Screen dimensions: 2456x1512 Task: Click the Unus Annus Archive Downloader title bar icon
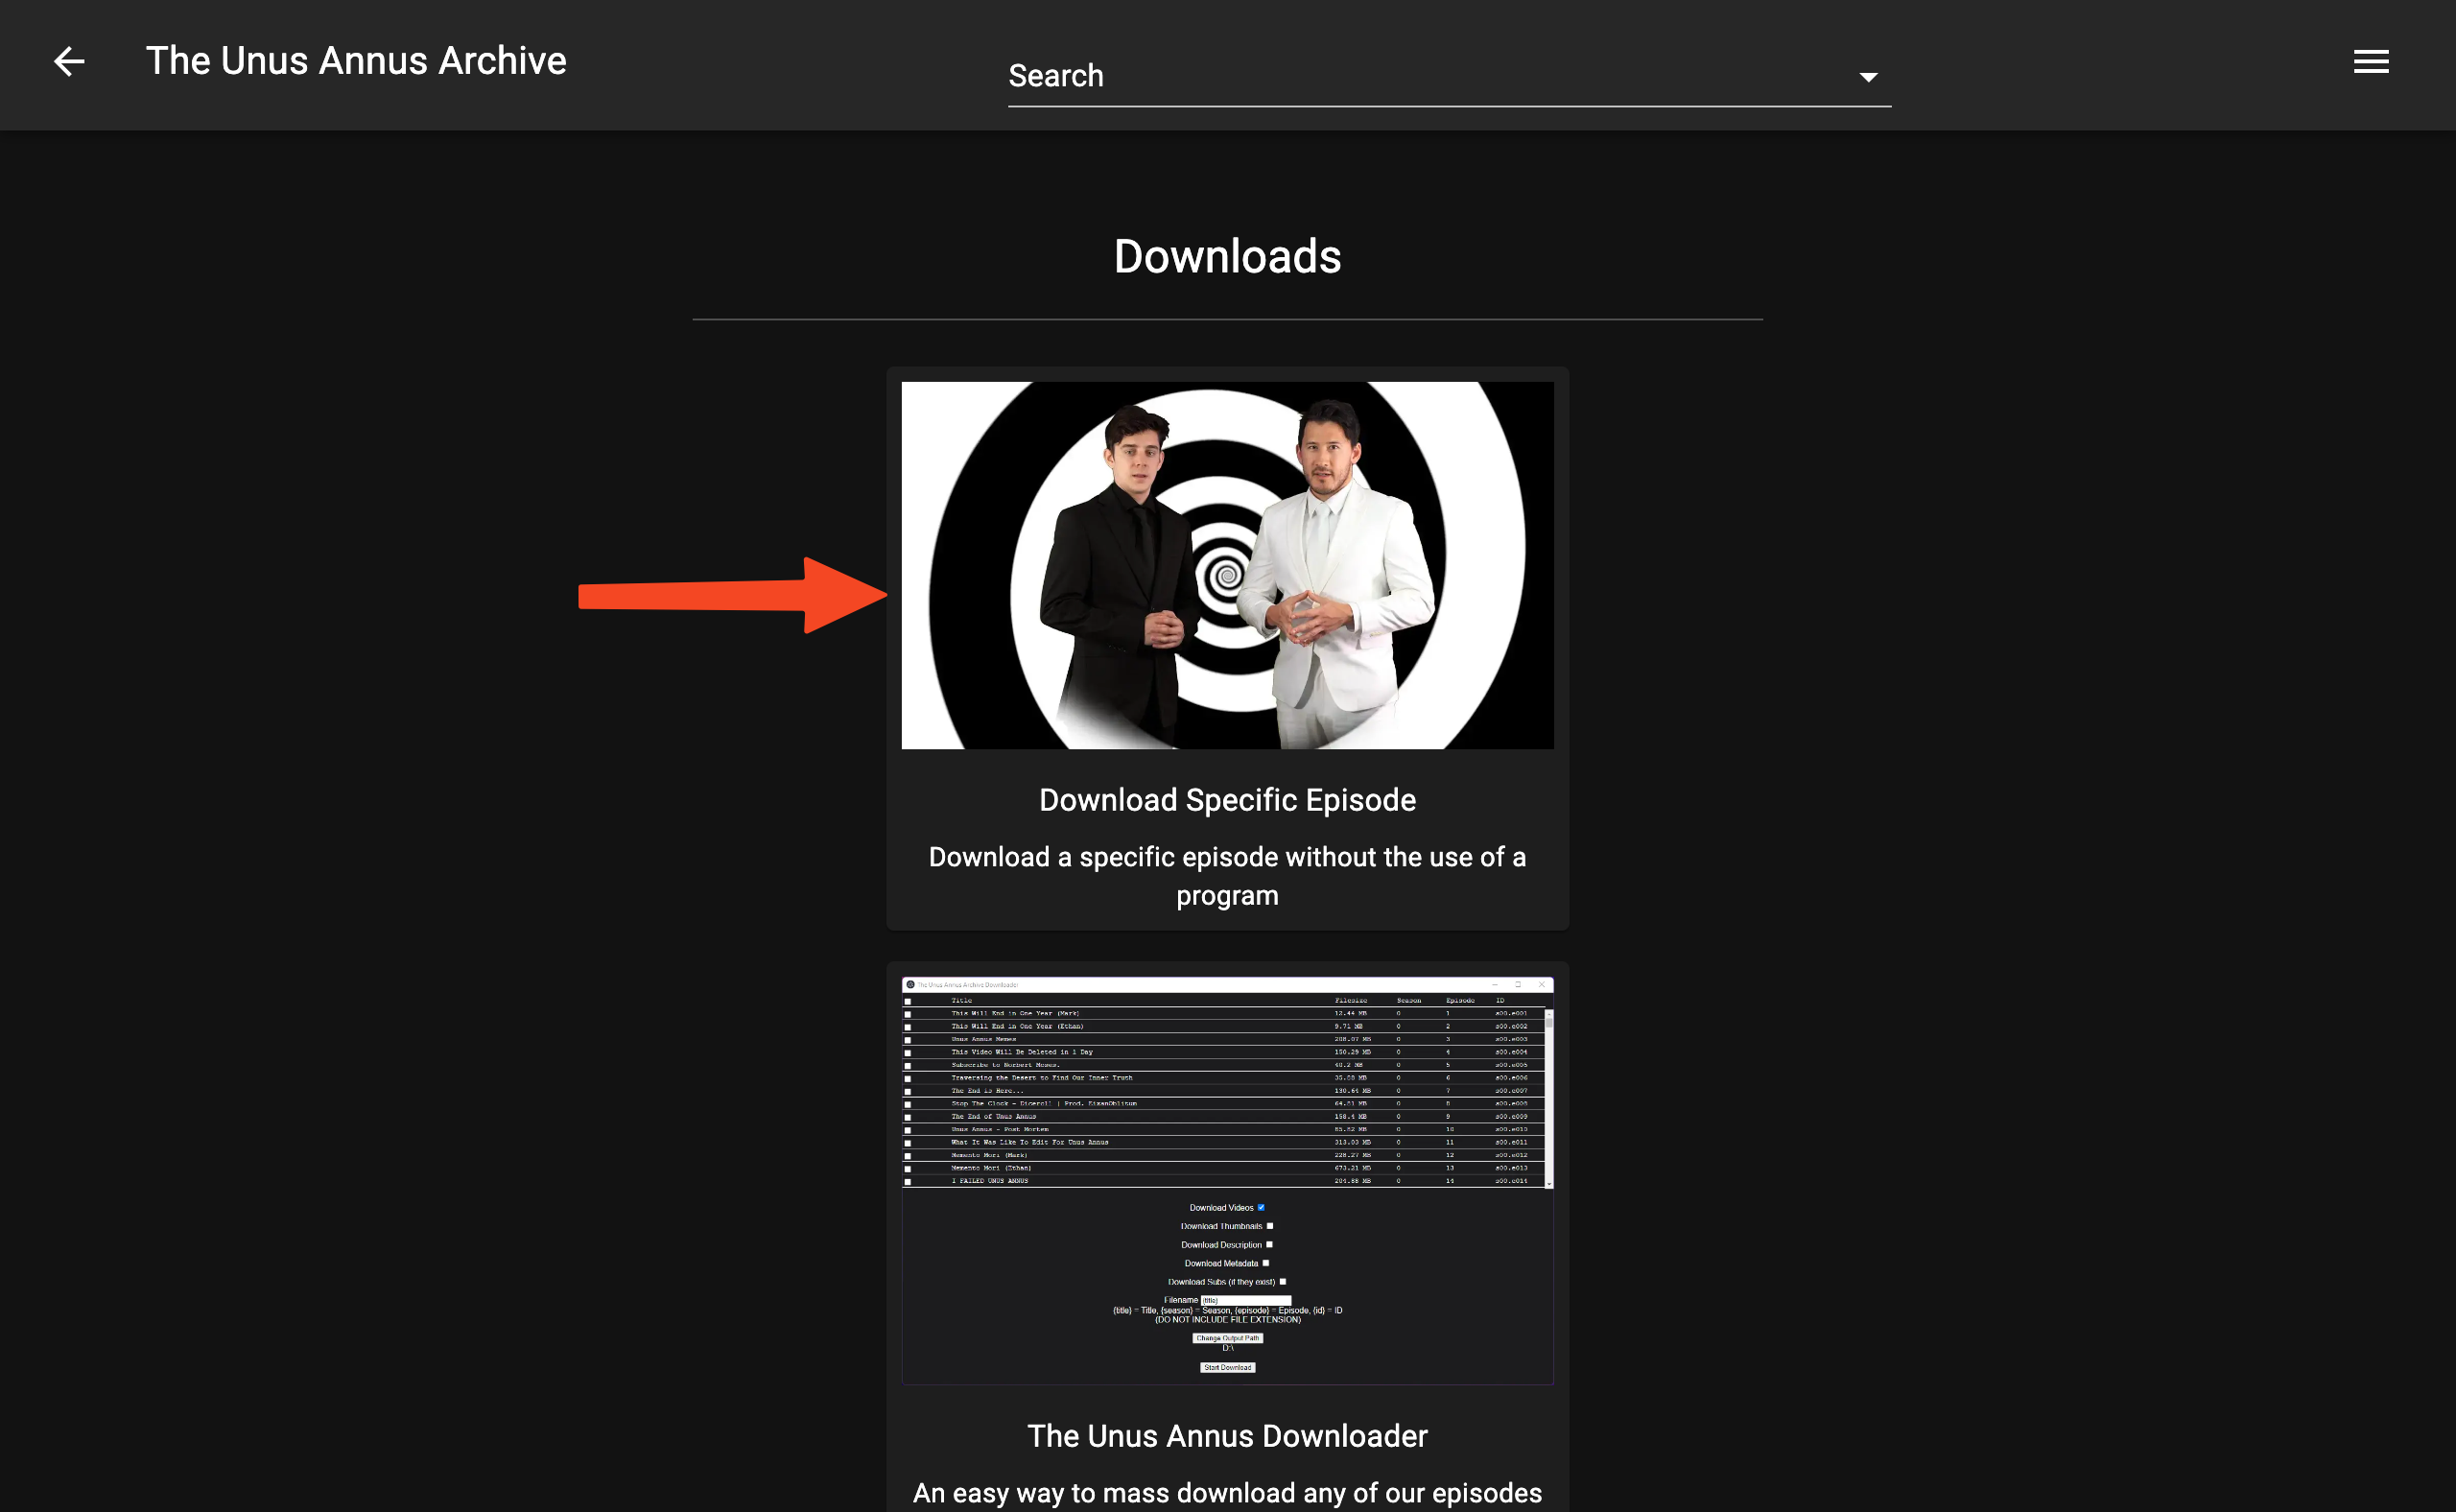click(911, 986)
